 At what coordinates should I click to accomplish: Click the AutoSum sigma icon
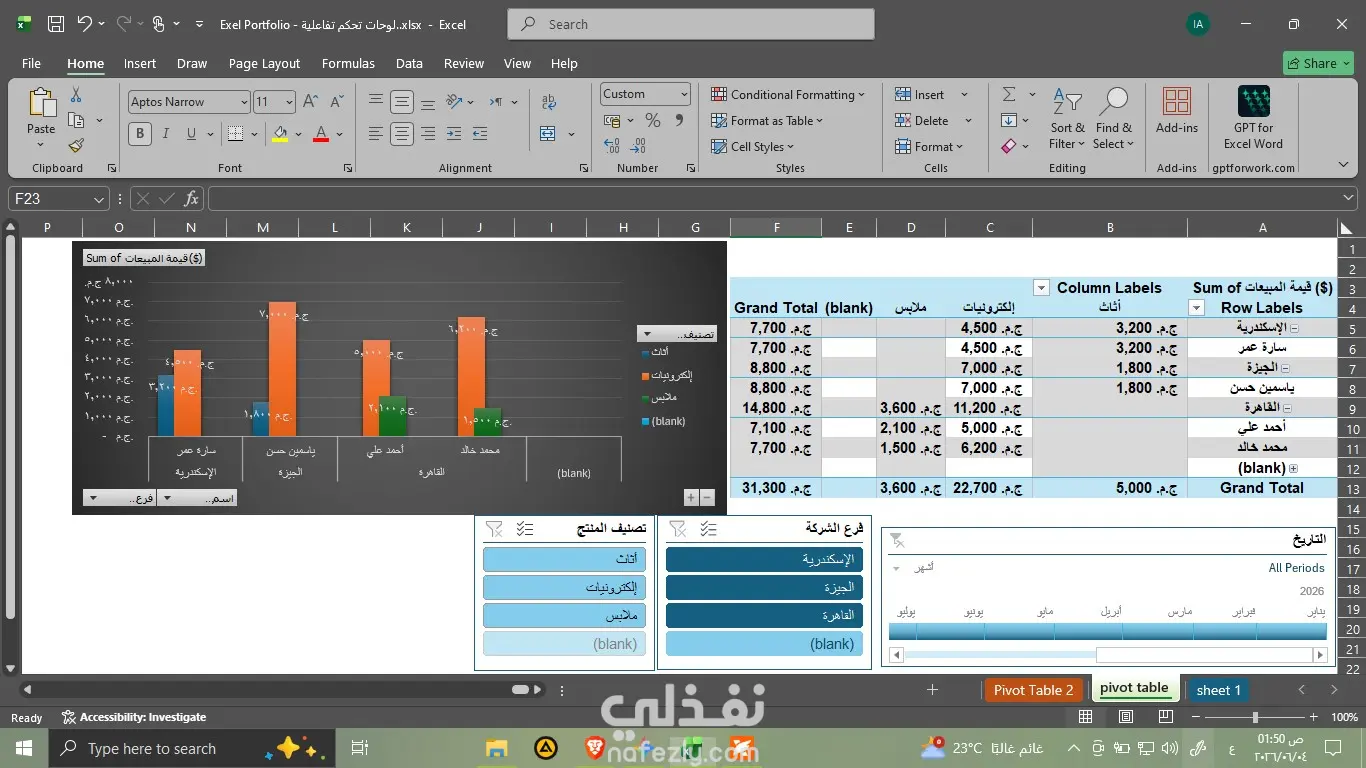[x=1009, y=95]
